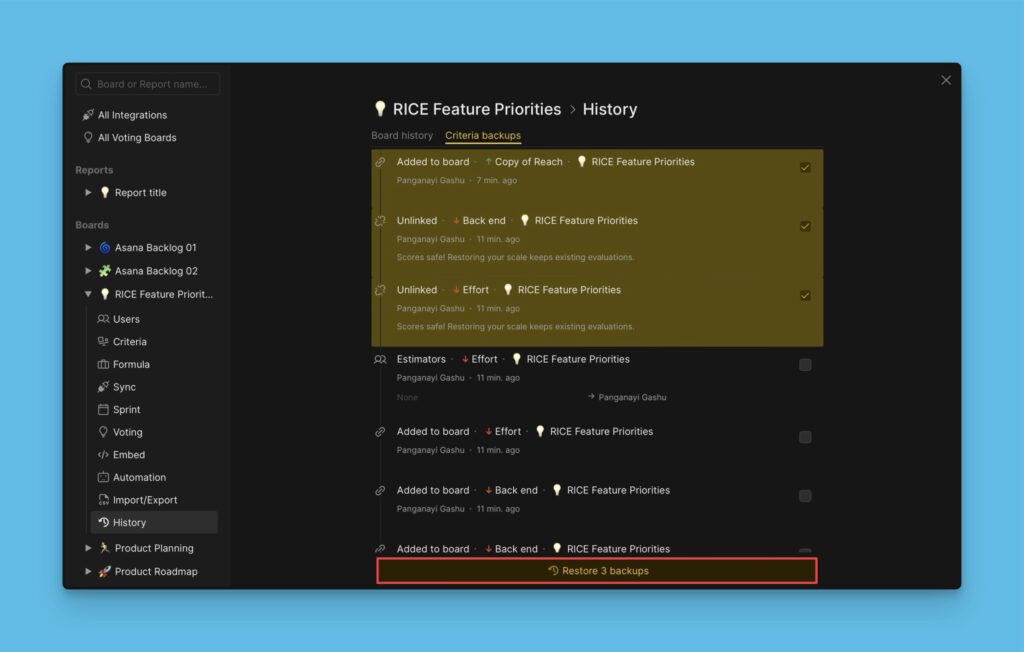Select the Criteria backups tab
This screenshot has height=652, width=1024.
pos(483,135)
